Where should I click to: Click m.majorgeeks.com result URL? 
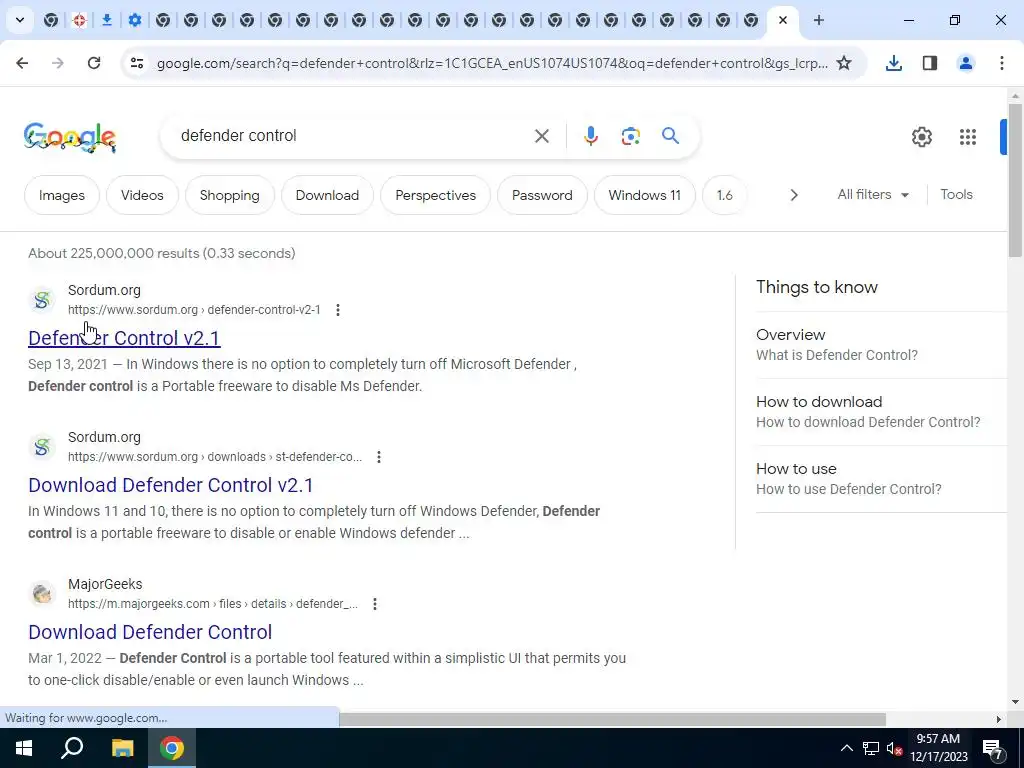point(213,603)
